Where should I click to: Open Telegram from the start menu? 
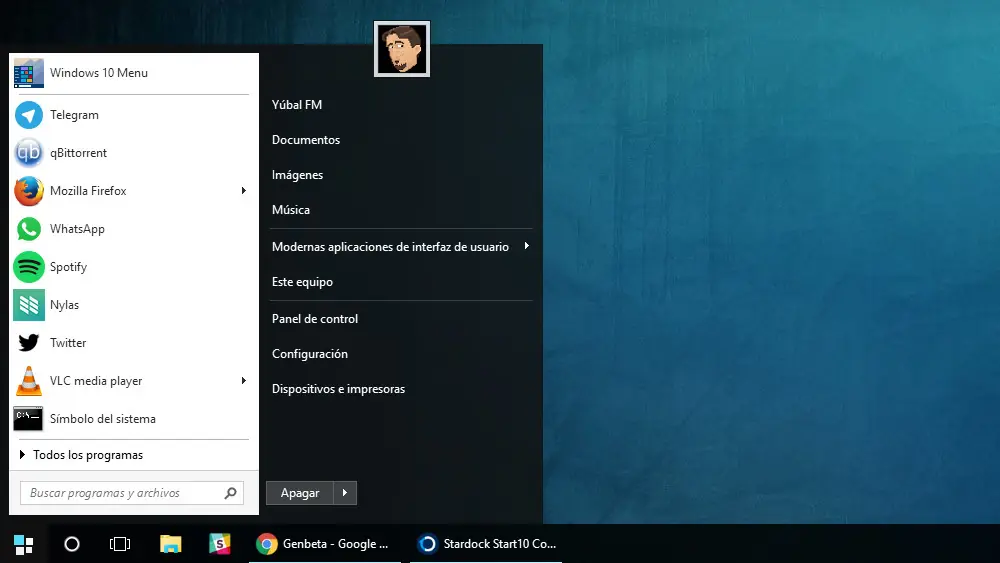[134, 115]
